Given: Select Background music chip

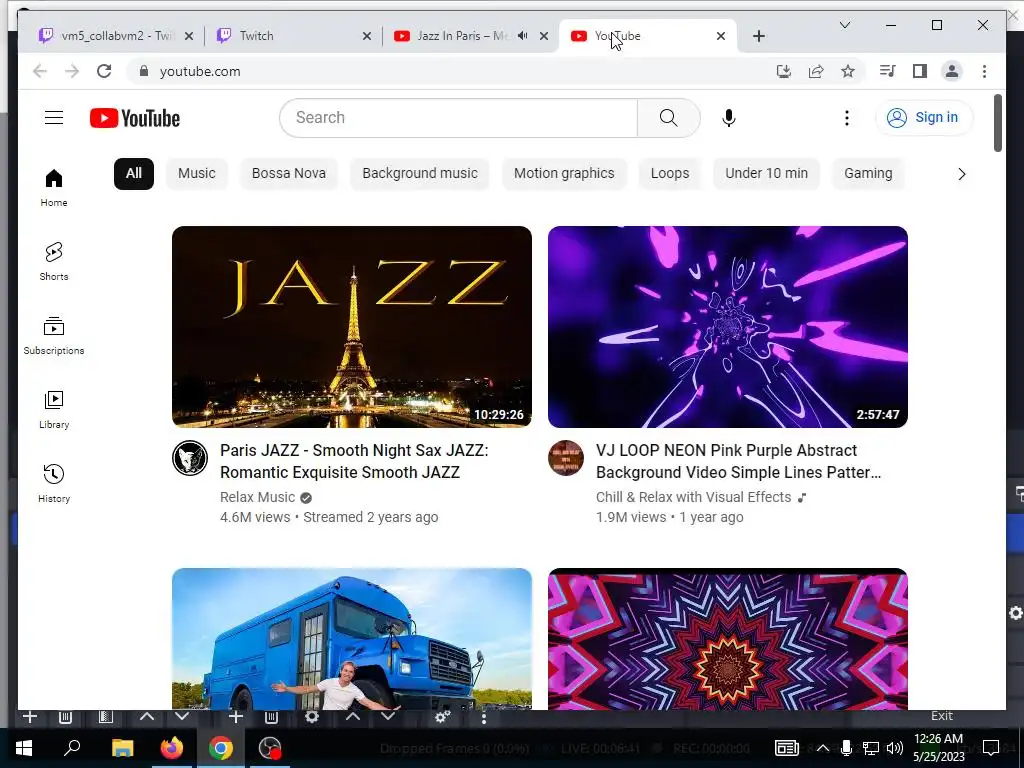Looking at the screenshot, I should (x=420, y=174).
